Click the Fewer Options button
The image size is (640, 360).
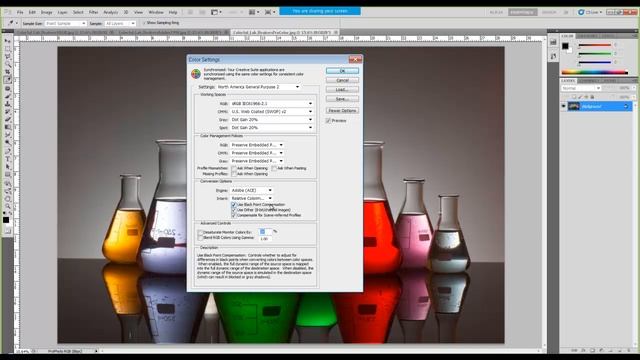tap(342, 111)
